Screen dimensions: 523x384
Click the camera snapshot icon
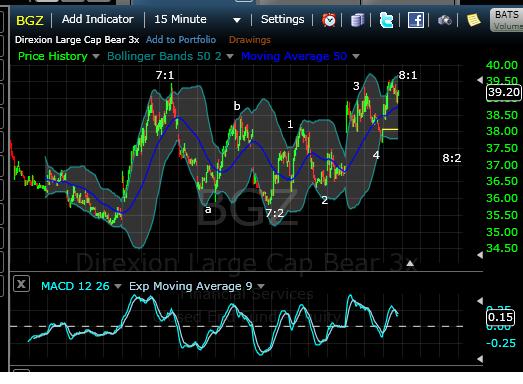pyautogui.click(x=444, y=20)
